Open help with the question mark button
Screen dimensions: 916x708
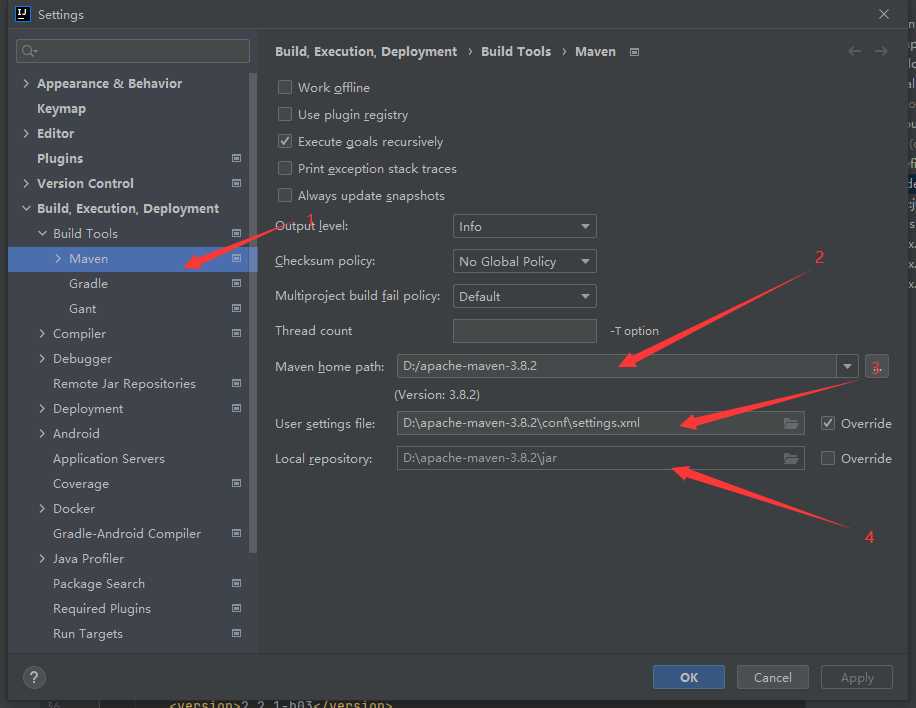tap(34, 678)
